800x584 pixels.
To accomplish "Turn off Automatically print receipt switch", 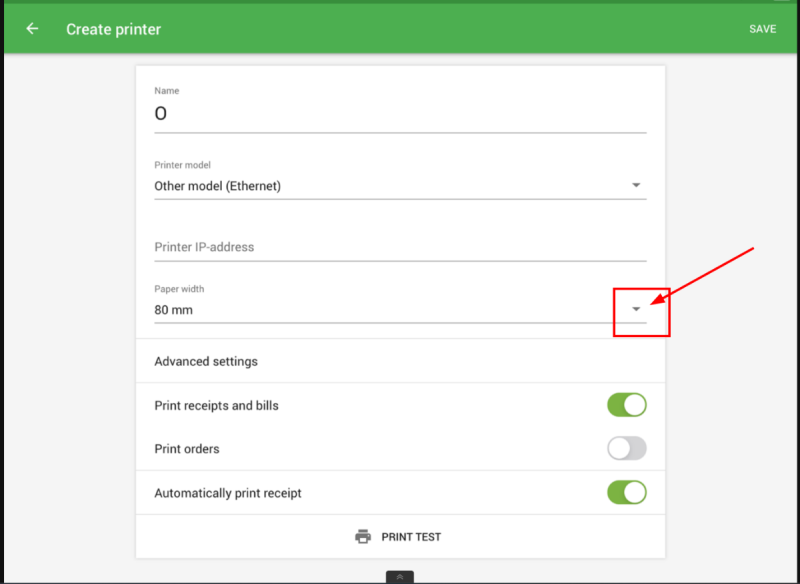I will 627,492.
